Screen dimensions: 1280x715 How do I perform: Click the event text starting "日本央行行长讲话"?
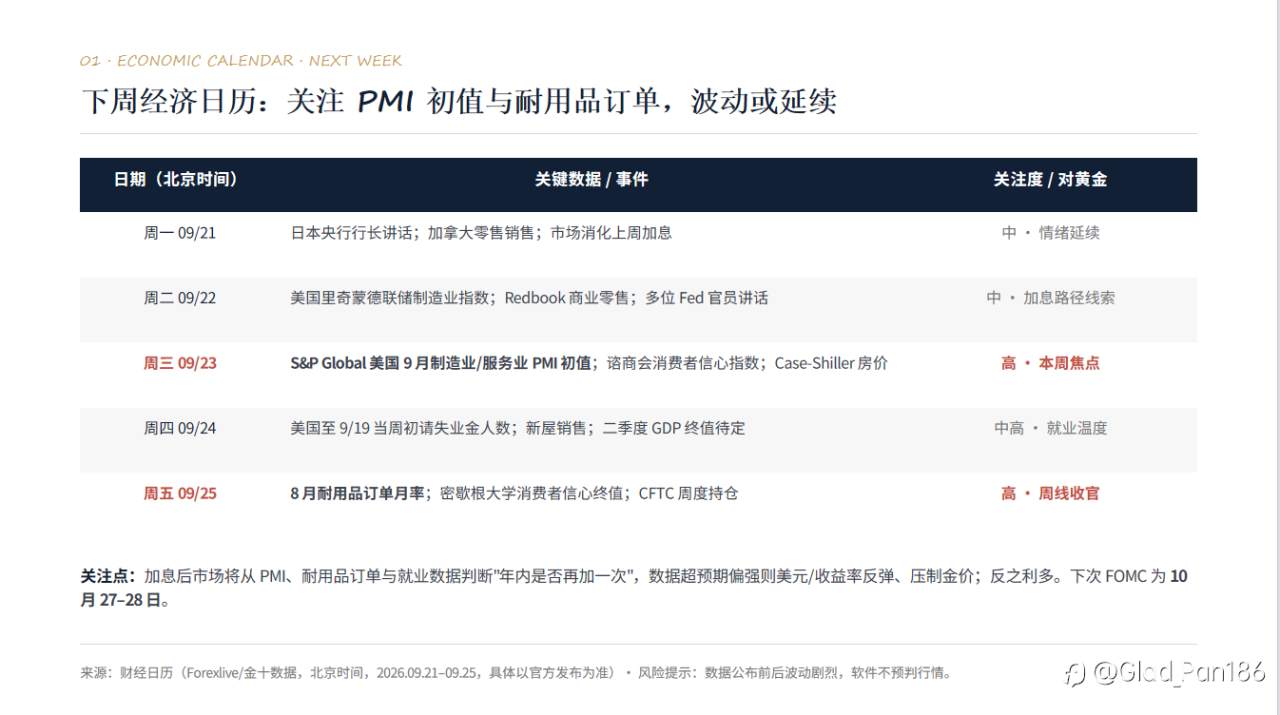click(481, 233)
